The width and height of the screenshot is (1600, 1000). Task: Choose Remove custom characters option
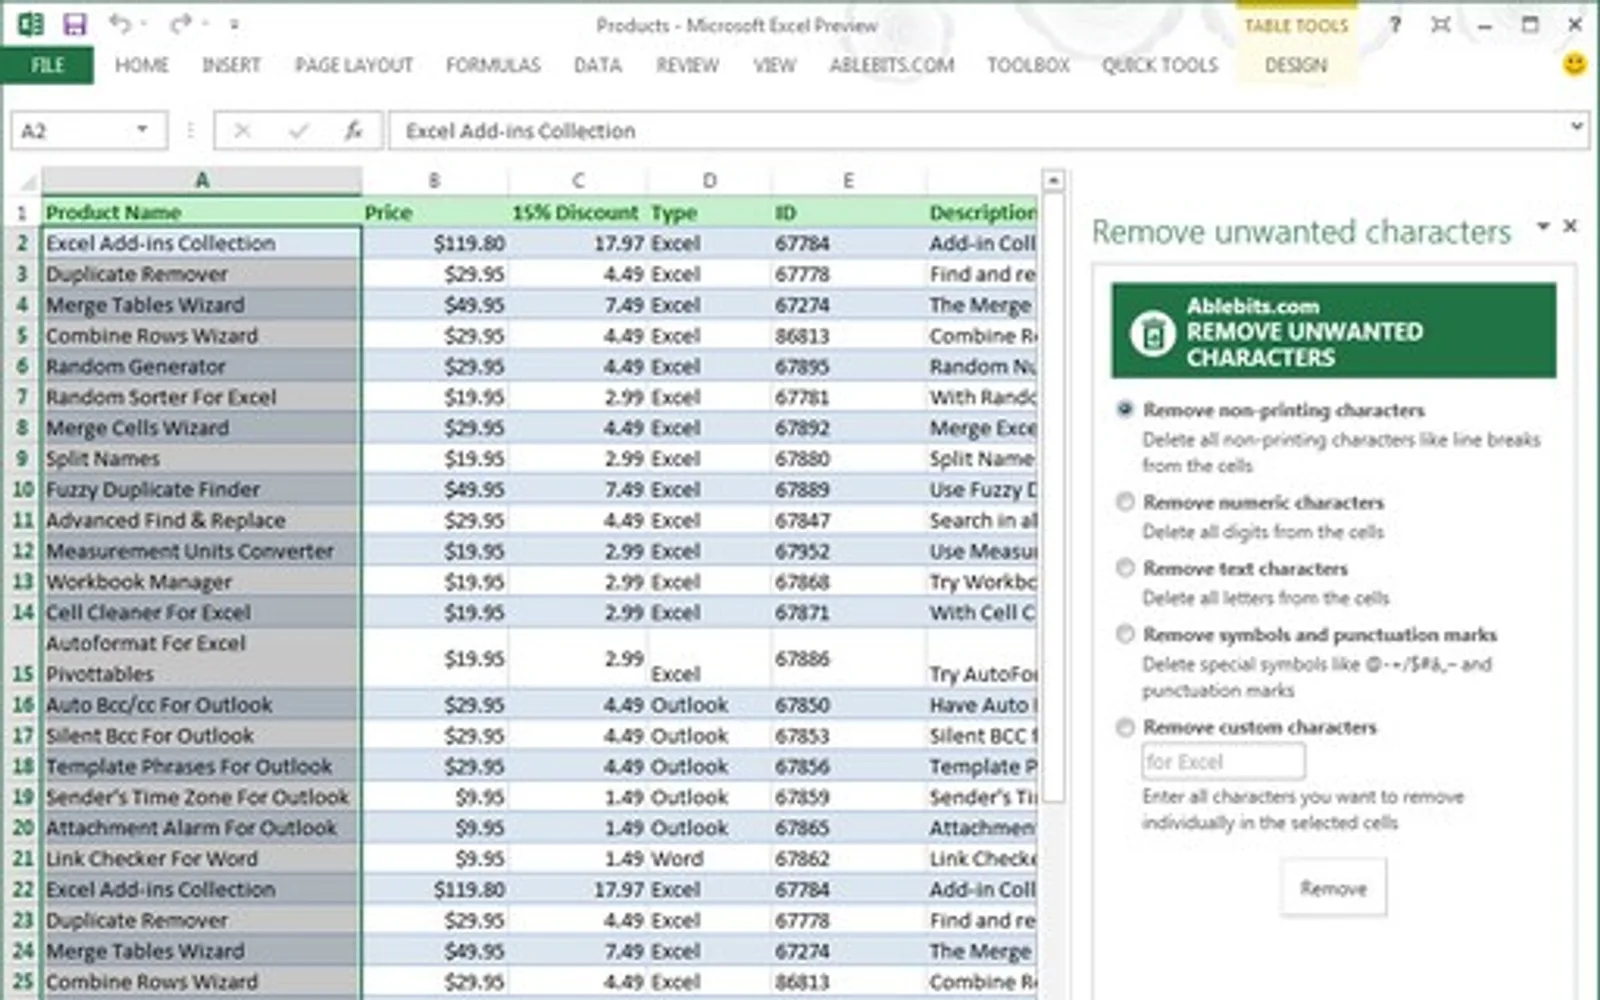1125,727
